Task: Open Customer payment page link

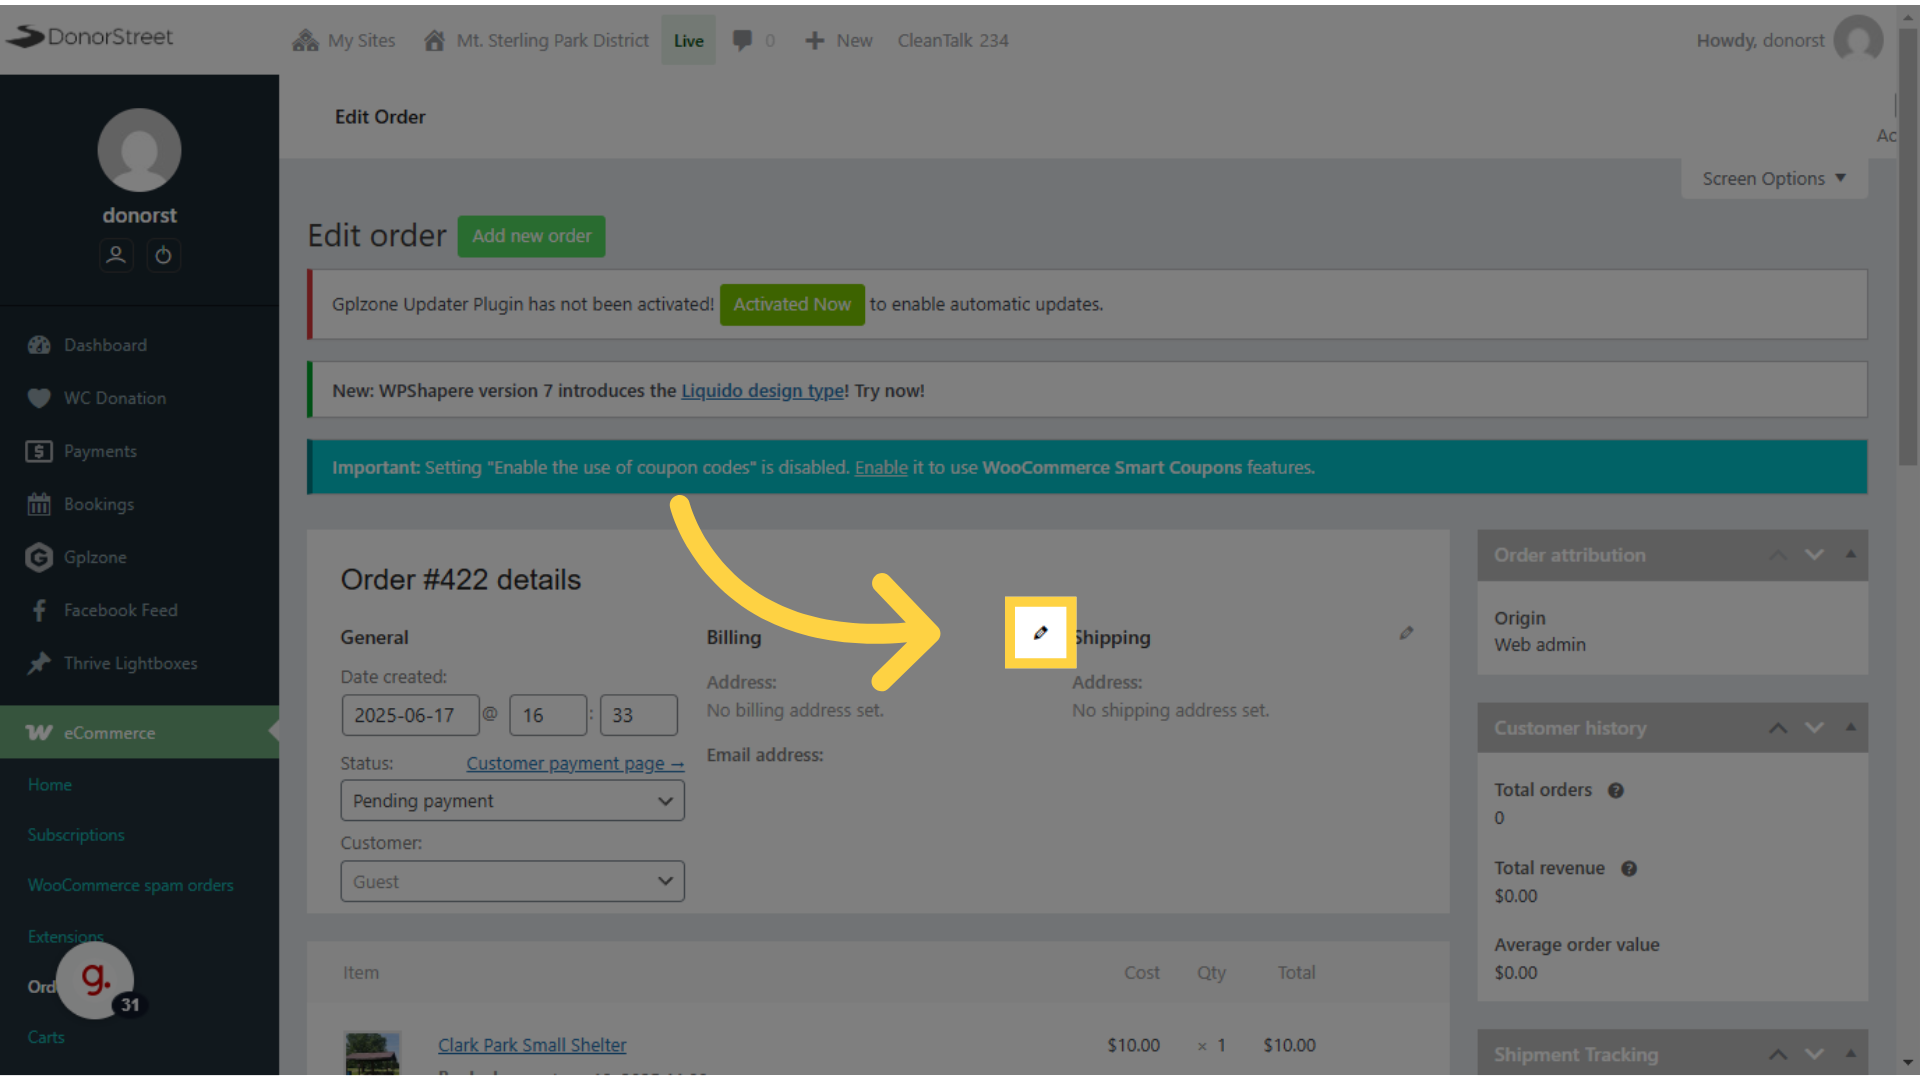Action: click(x=575, y=763)
